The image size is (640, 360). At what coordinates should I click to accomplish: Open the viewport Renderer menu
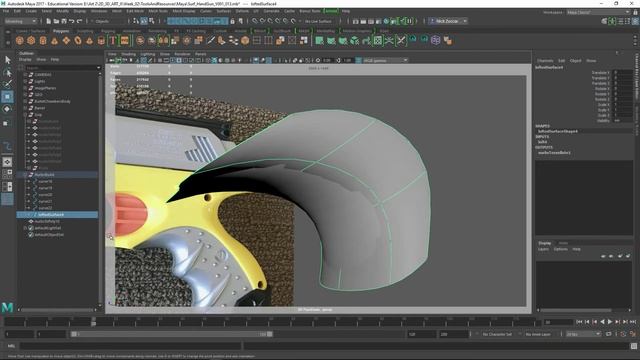(182, 54)
